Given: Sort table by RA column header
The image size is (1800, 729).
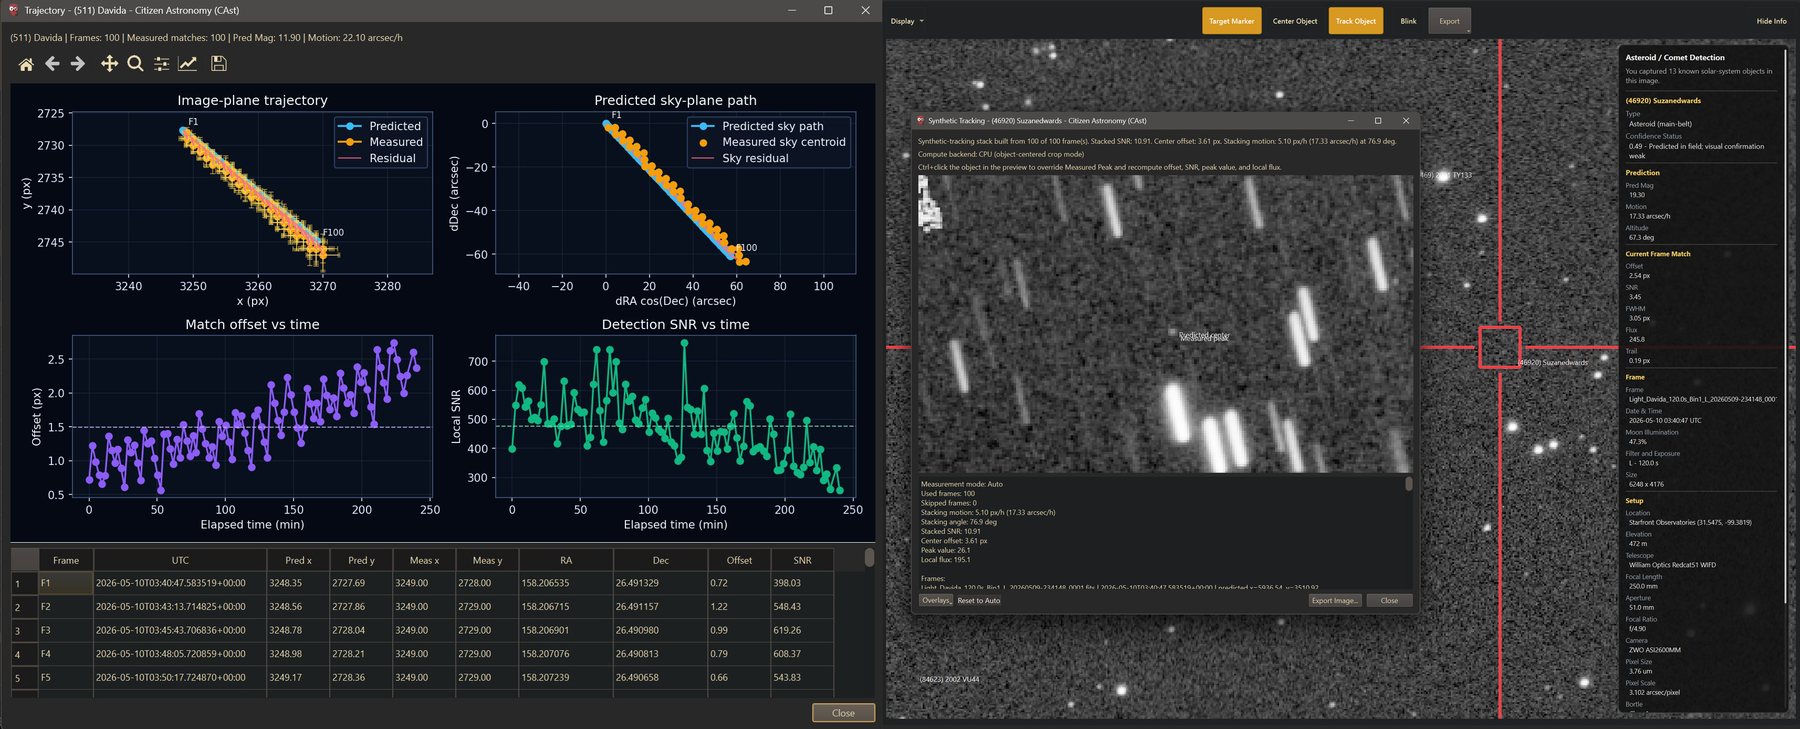Looking at the screenshot, I should (566, 560).
